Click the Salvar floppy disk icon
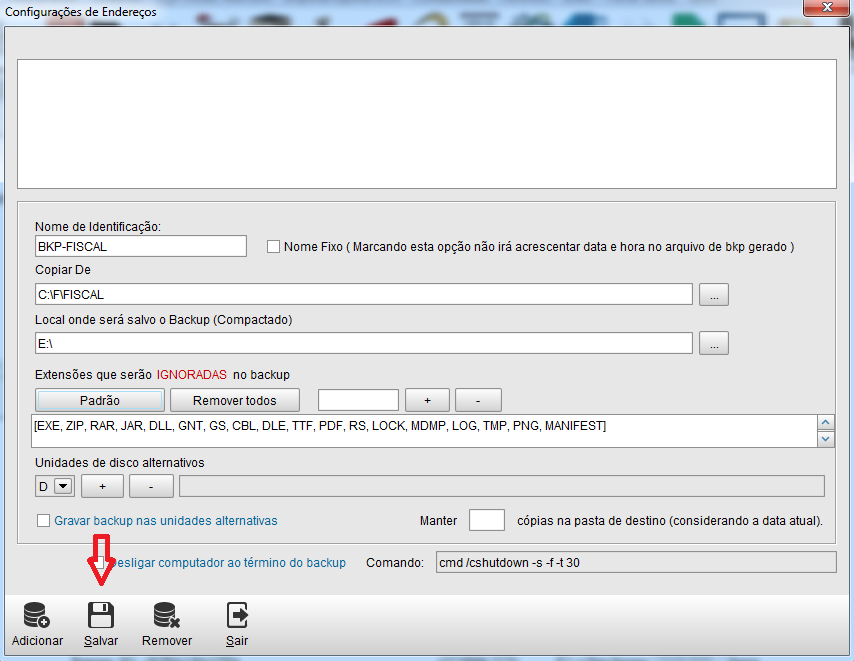Viewport: 854px width, 661px height. (x=101, y=615)
